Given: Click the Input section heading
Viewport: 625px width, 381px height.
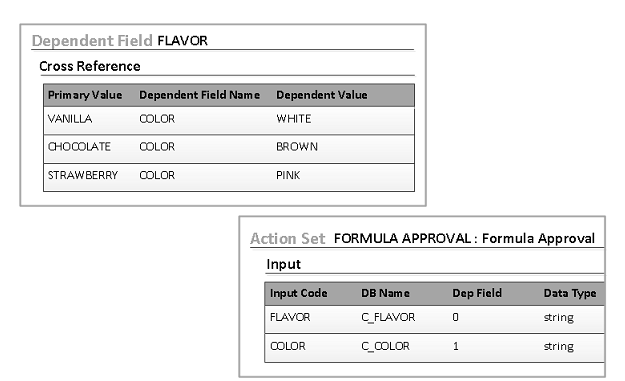Looking at the screenshot, I should point(283,264).
